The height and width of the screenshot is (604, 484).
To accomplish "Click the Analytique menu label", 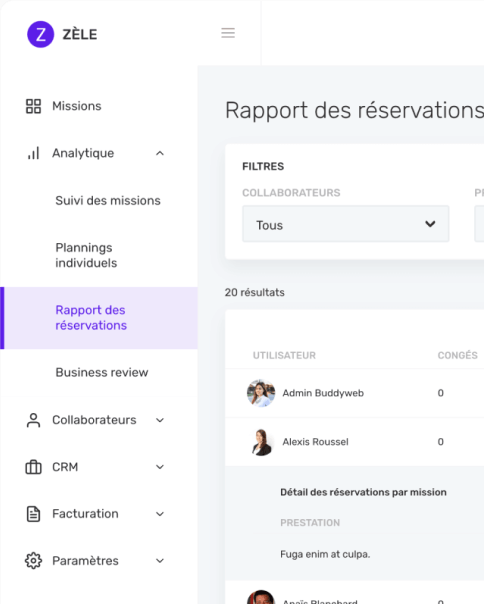I will click(83, 153).
